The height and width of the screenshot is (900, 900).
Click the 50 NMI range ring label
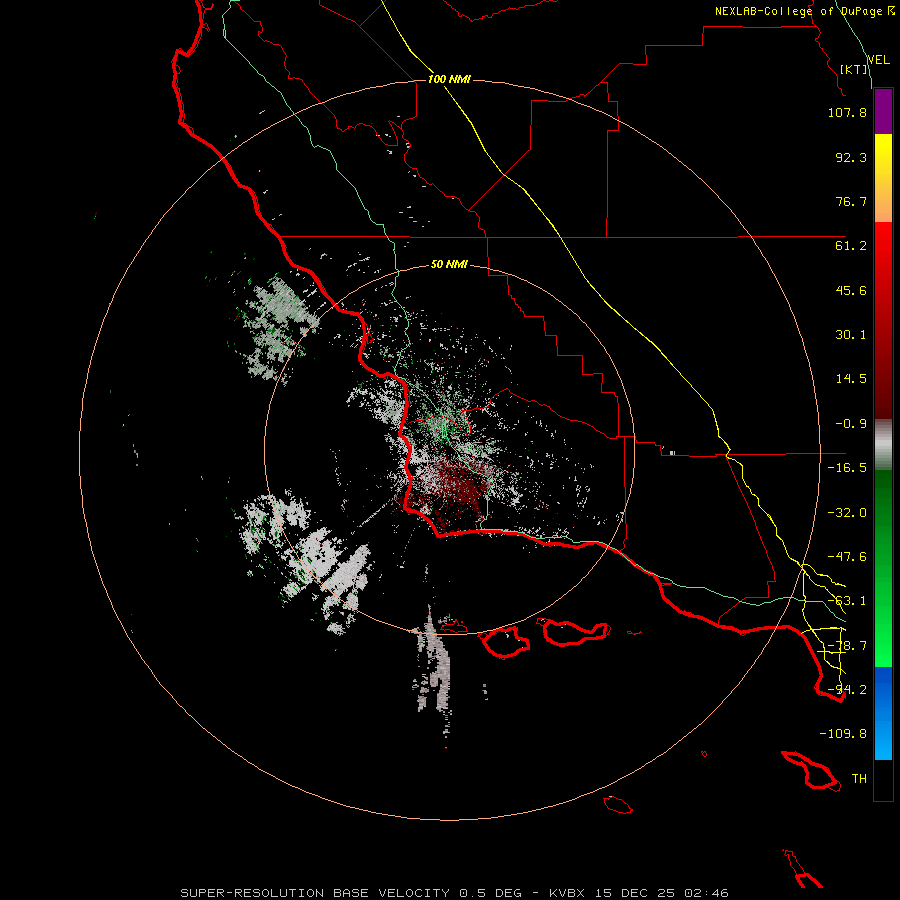[x=449, y=265]
